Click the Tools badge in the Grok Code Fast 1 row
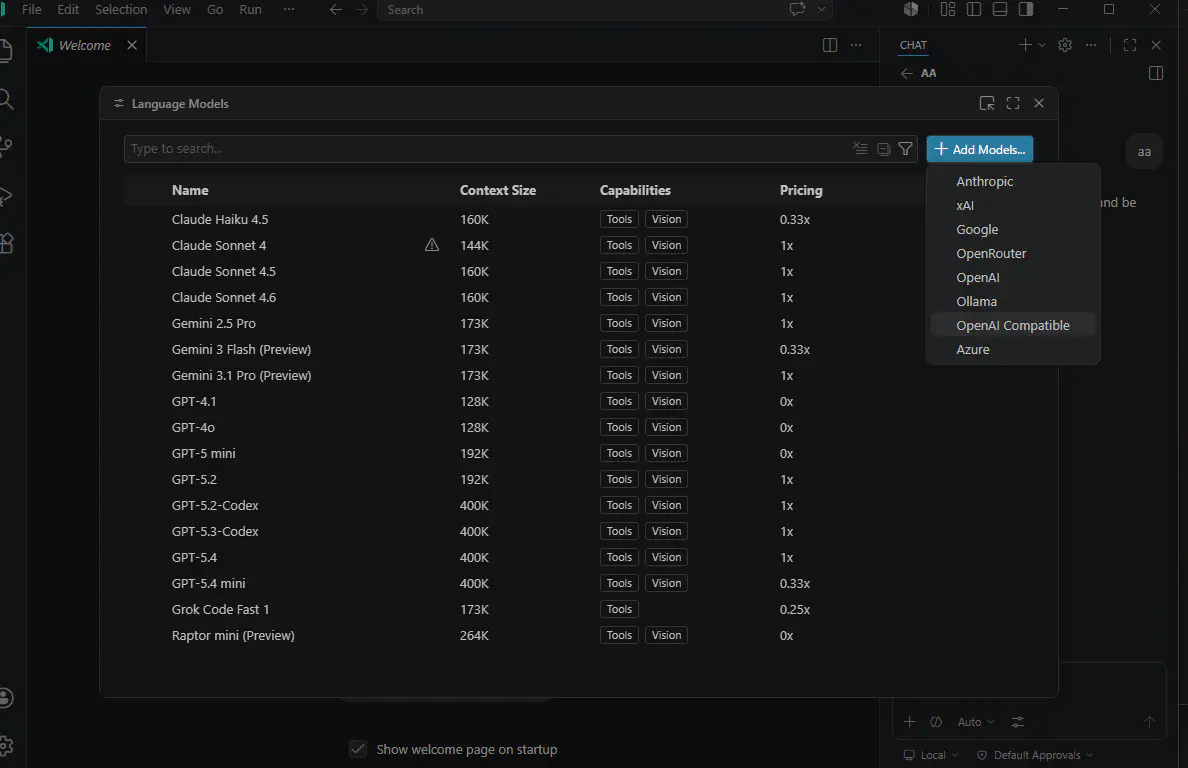 pos(619,609)
